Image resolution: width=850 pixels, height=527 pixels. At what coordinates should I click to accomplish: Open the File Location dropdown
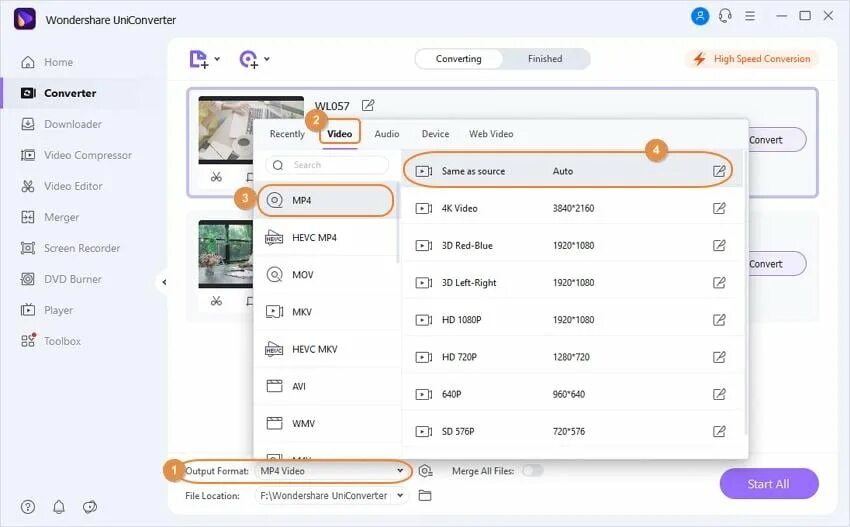pos(332,496)
